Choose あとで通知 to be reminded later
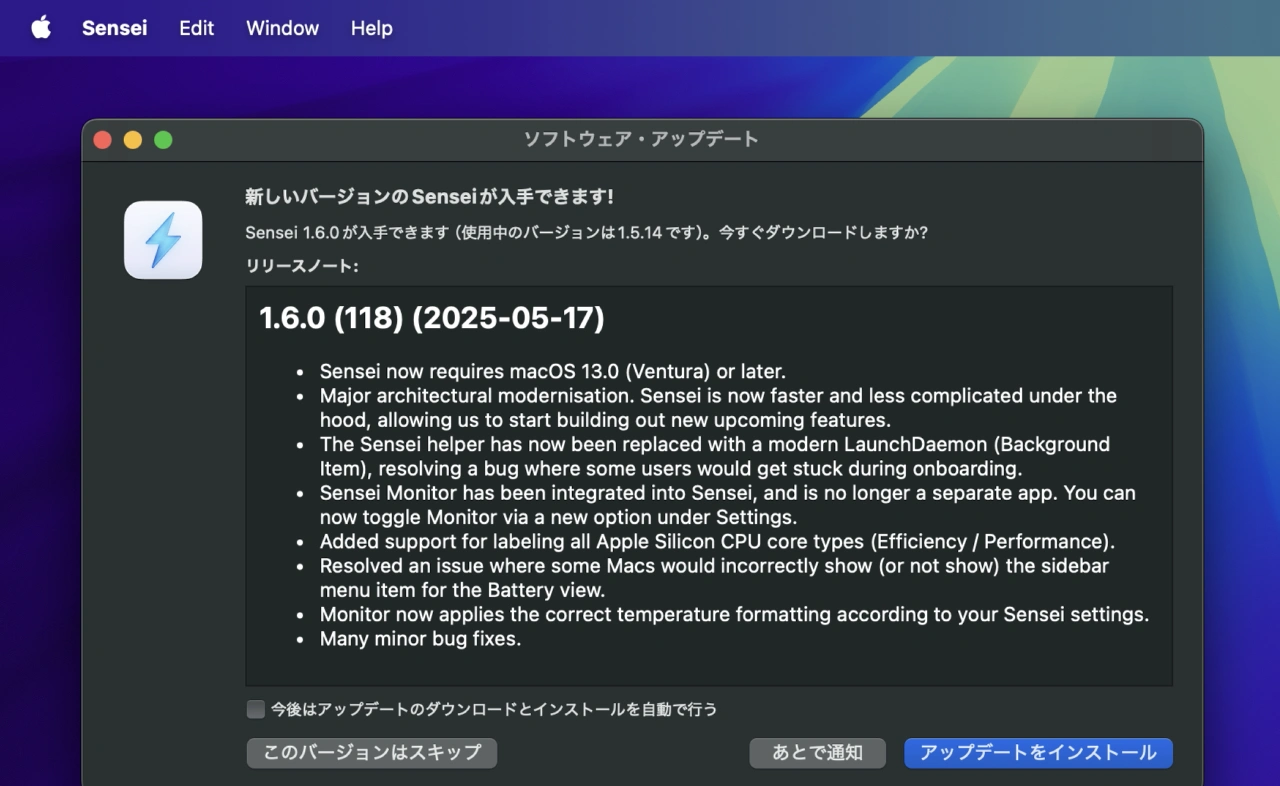1280x786 pixels. [x=817, y=753]
